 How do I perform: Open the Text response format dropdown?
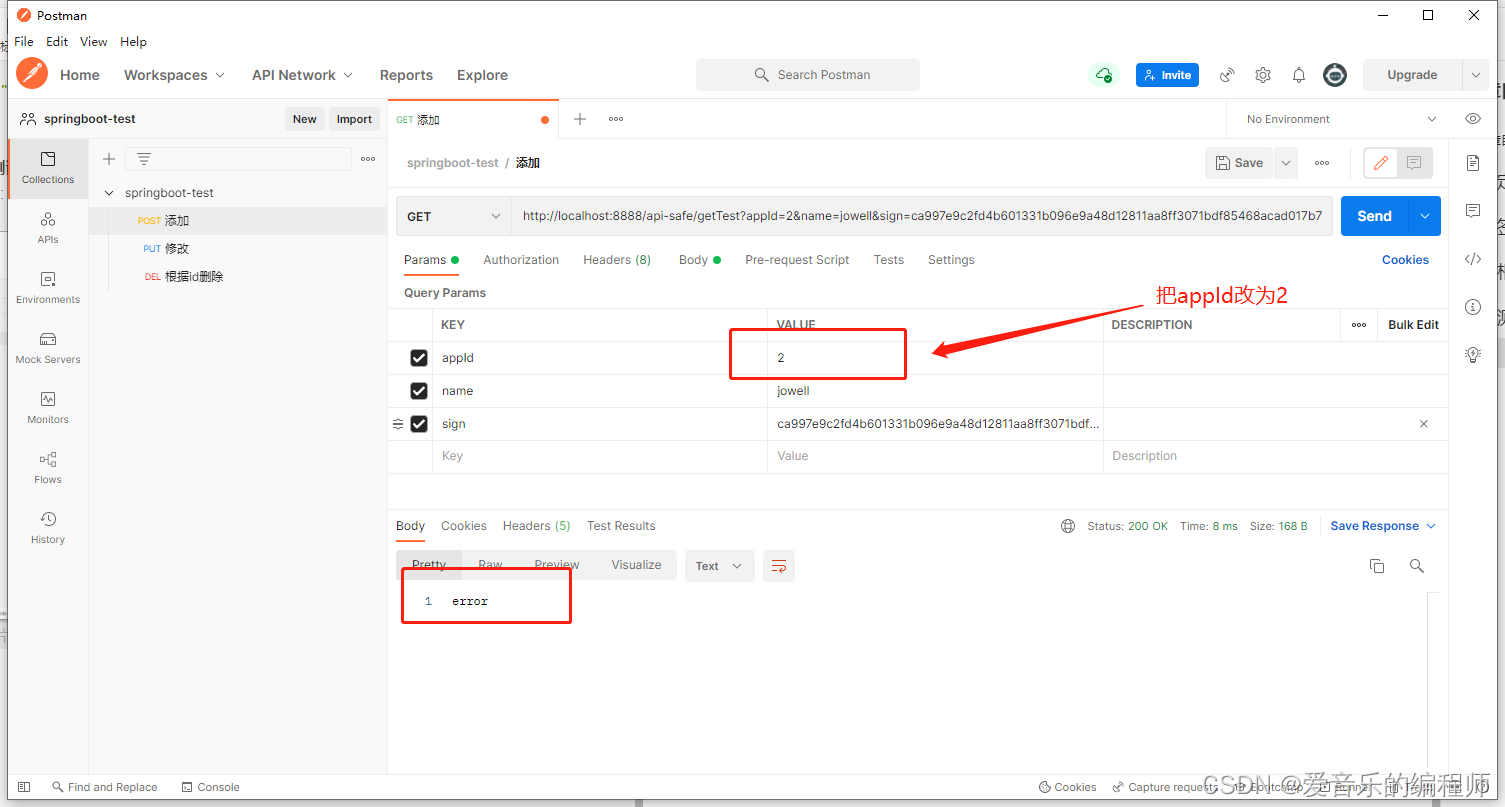pos(719,566)
